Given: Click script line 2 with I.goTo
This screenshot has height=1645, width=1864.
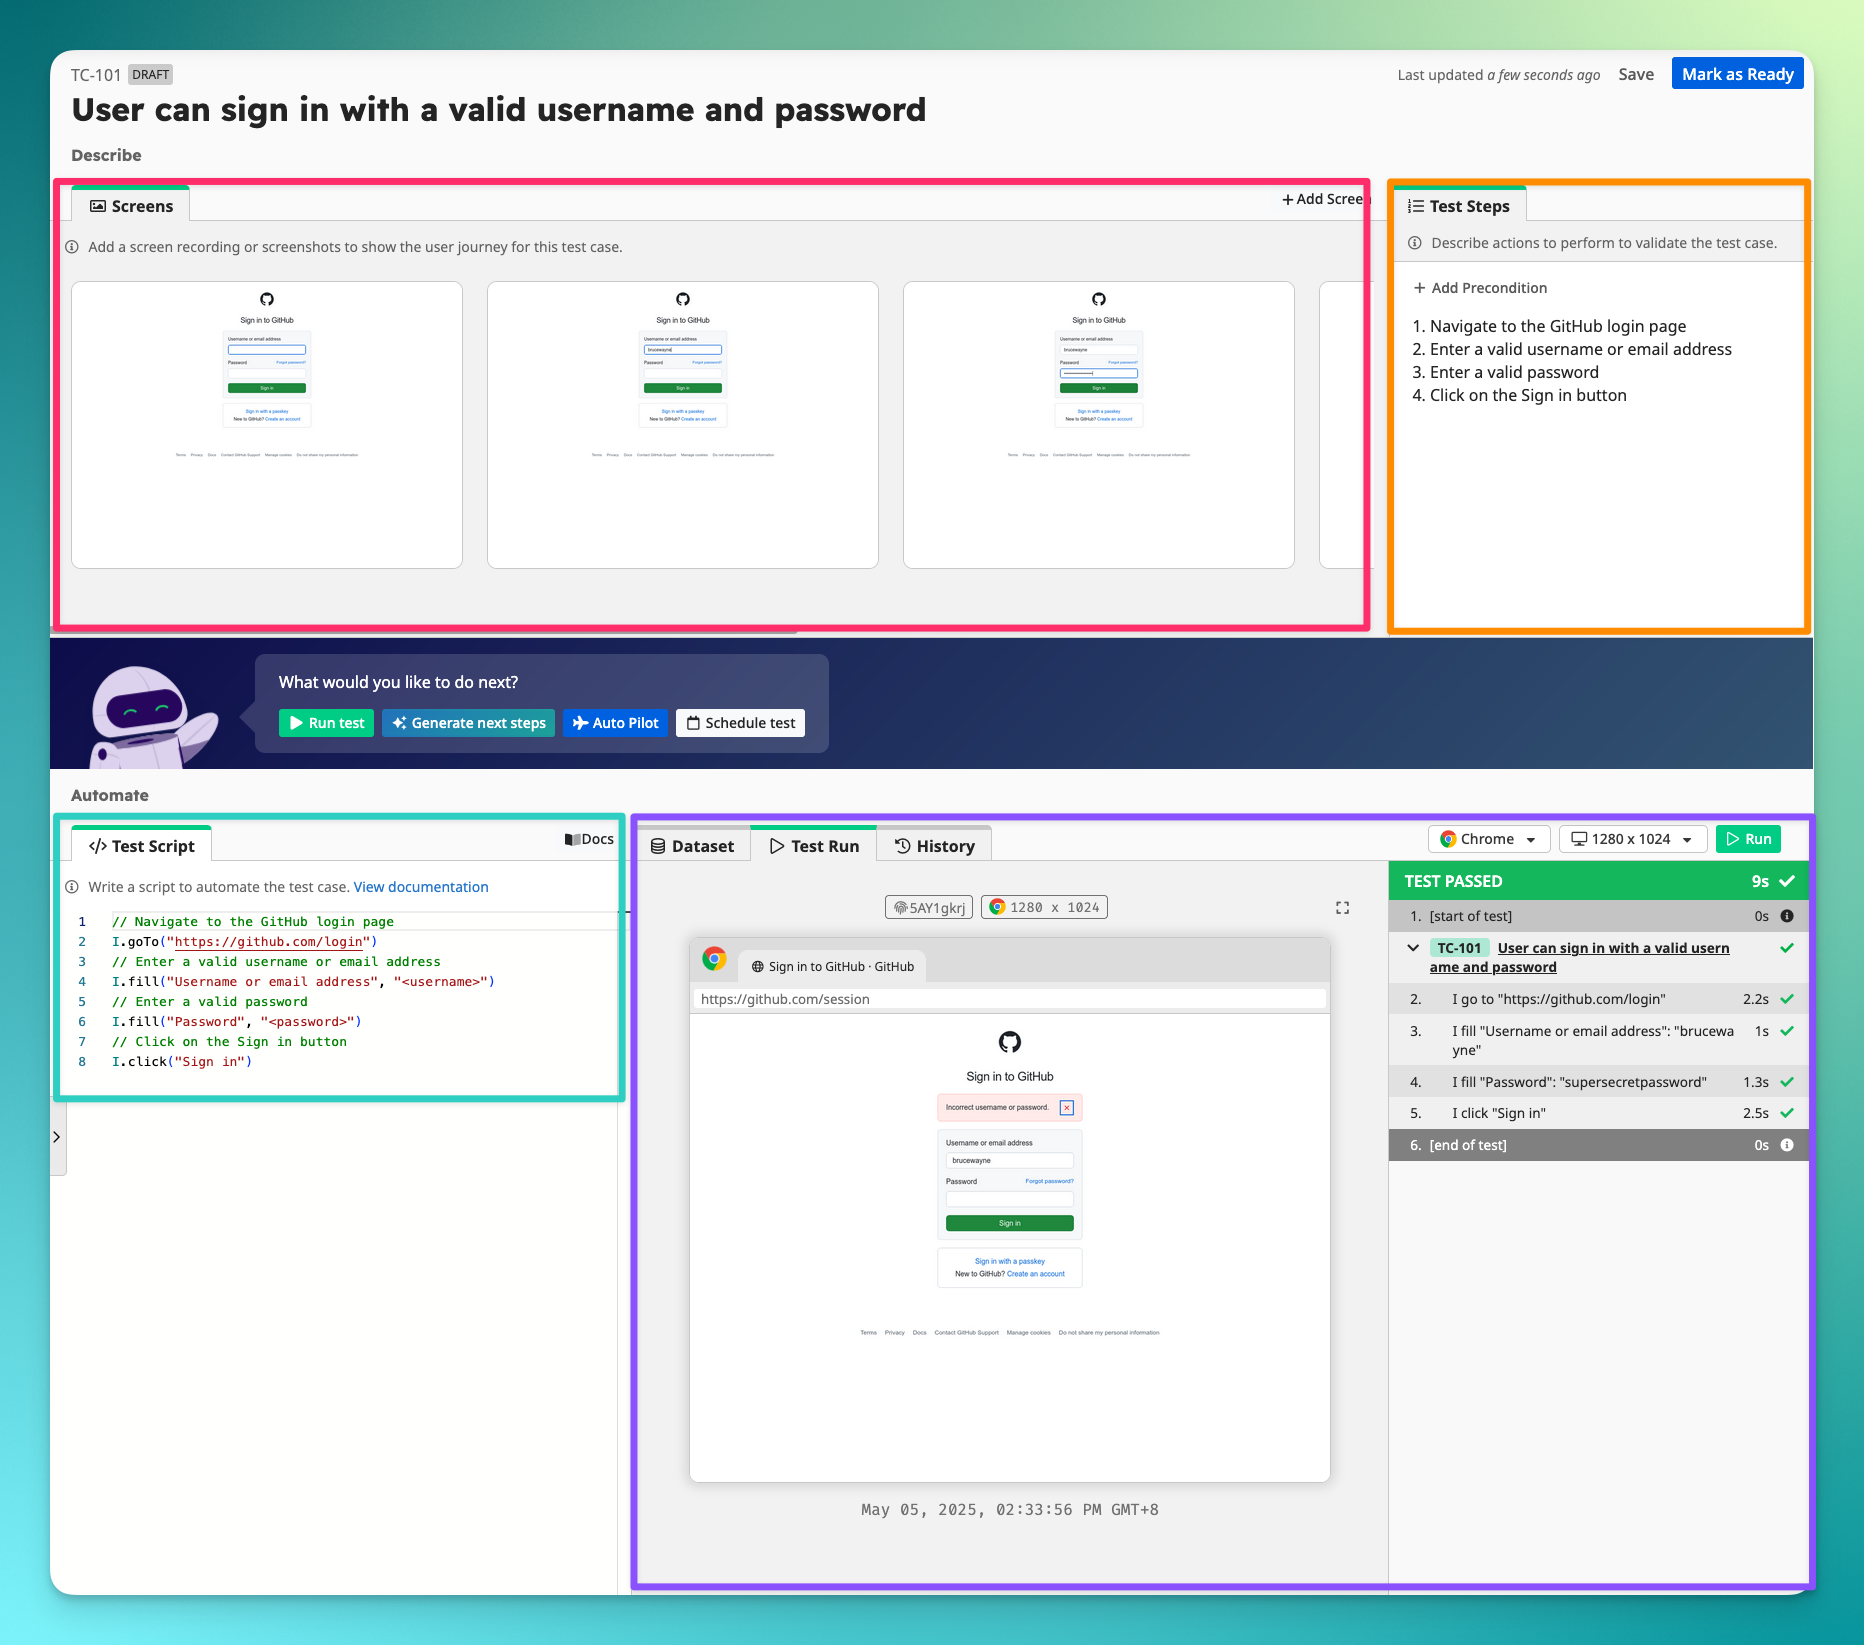Looking at the screenshot, I should point(245,942).
